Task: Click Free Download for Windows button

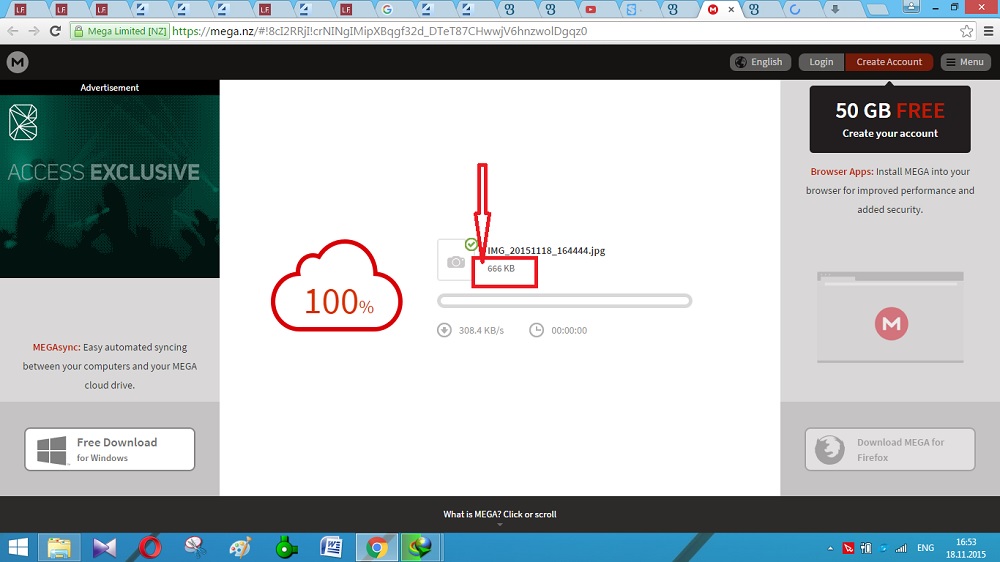Action: click(110, 449)
